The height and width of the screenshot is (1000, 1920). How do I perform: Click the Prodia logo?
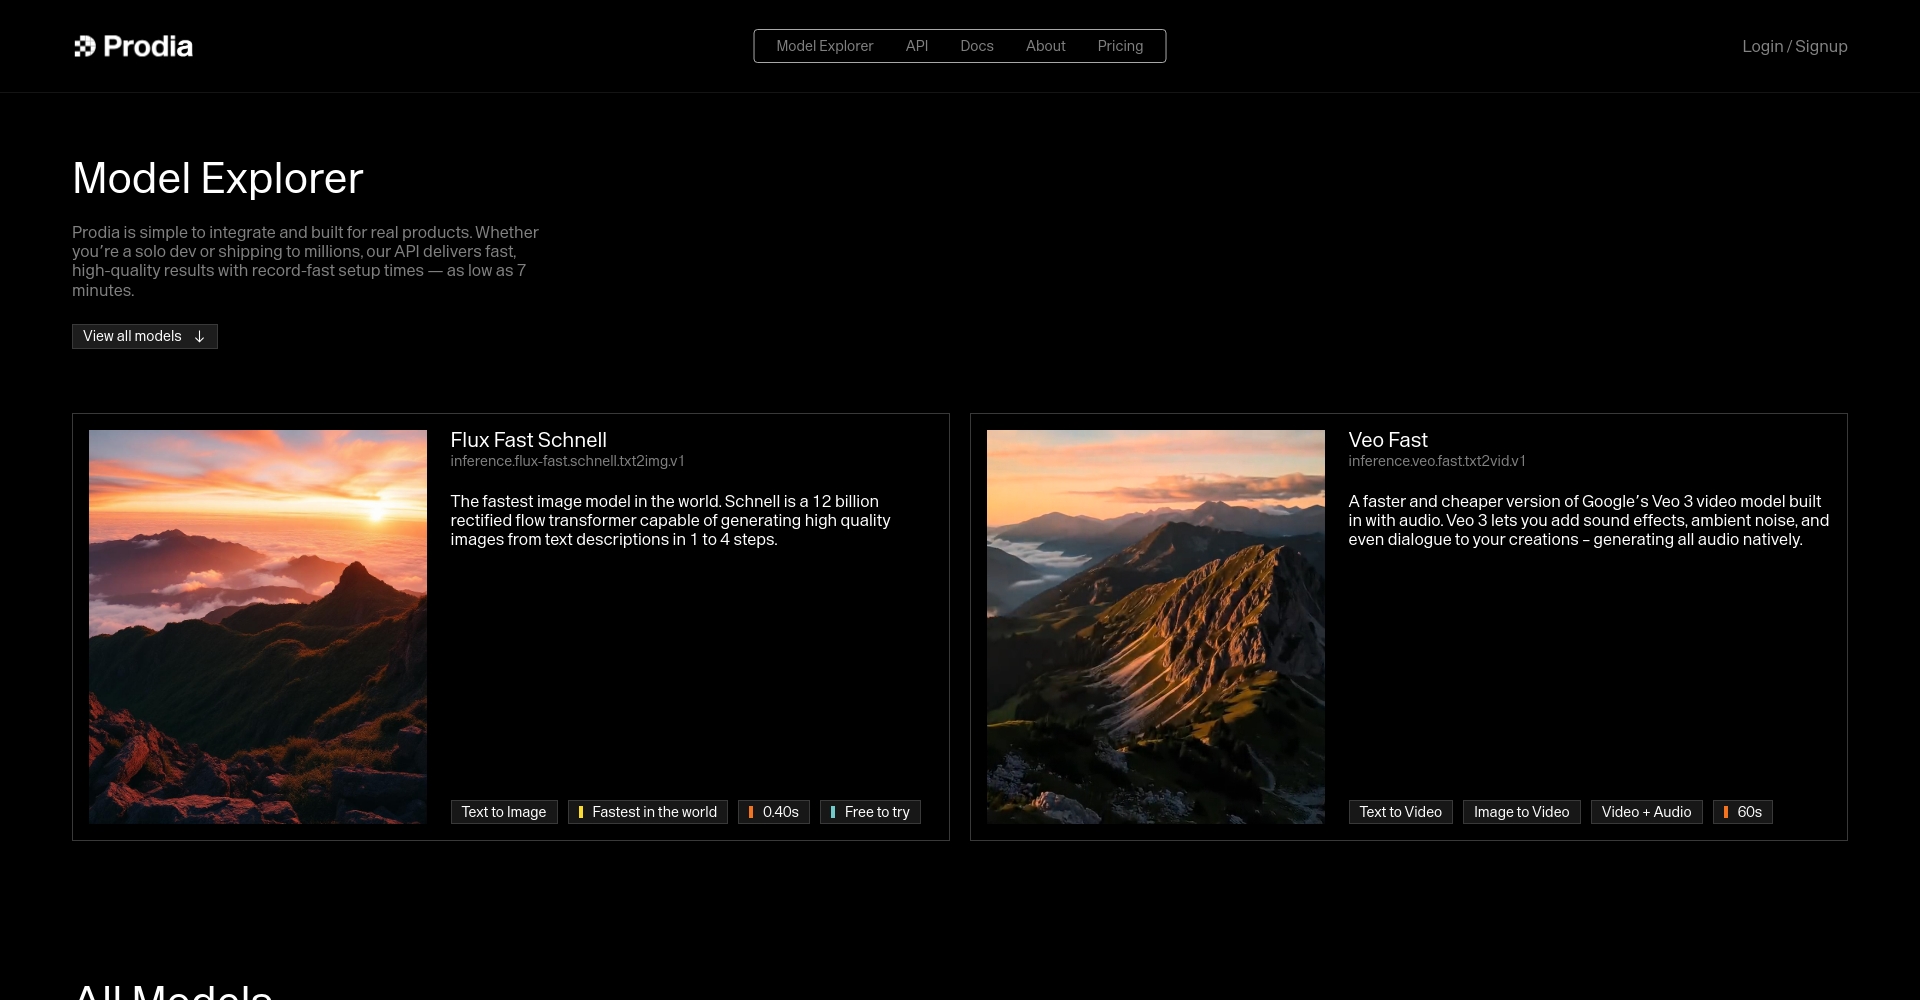(x=133, y=46)
